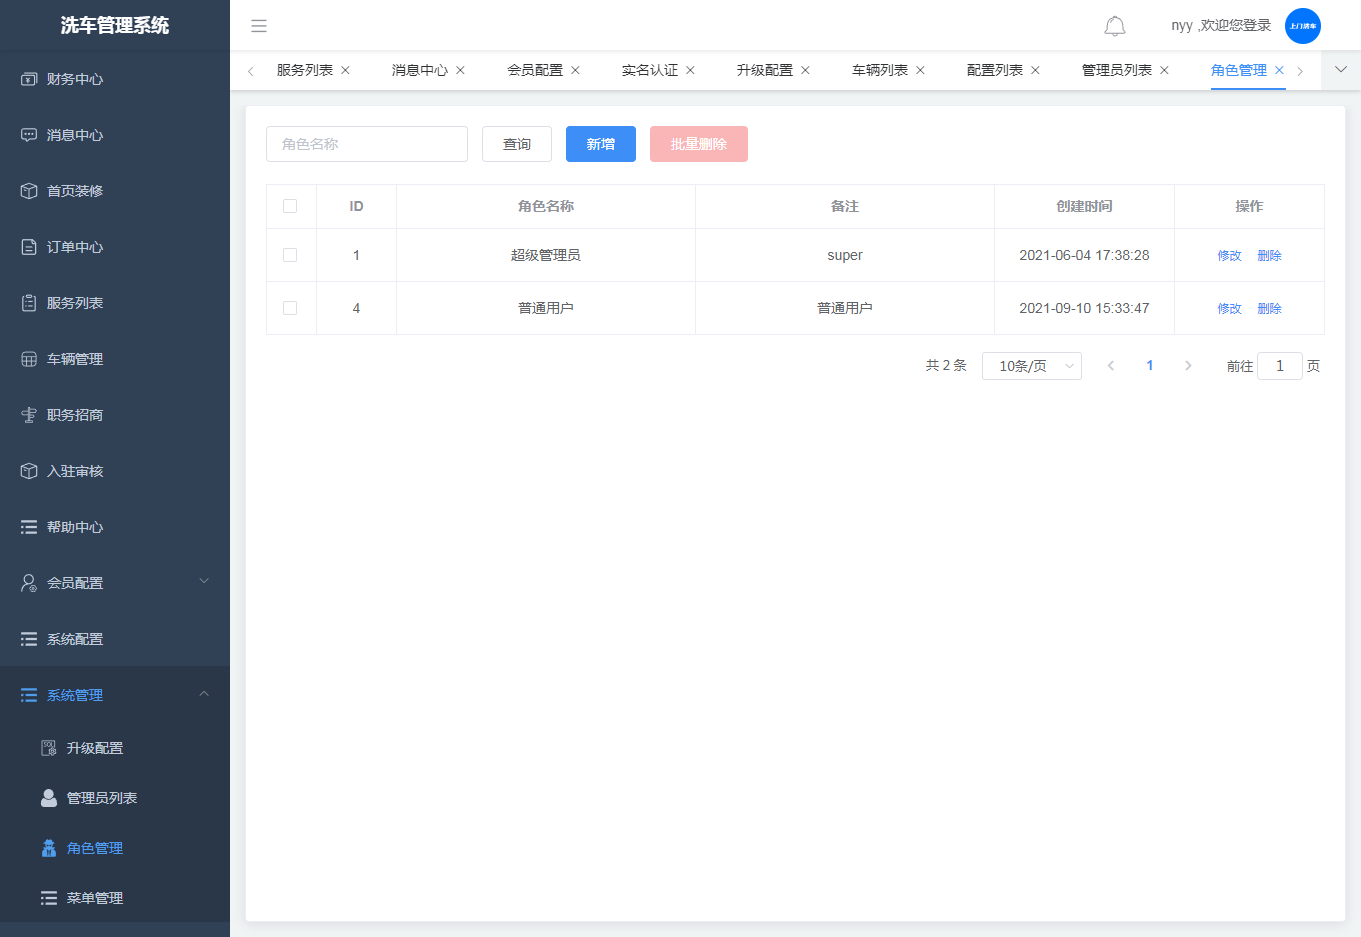Click the 消息中心 chat icon in sidebar
This screenshot has width=1361, height=937.
coord(29,135)
